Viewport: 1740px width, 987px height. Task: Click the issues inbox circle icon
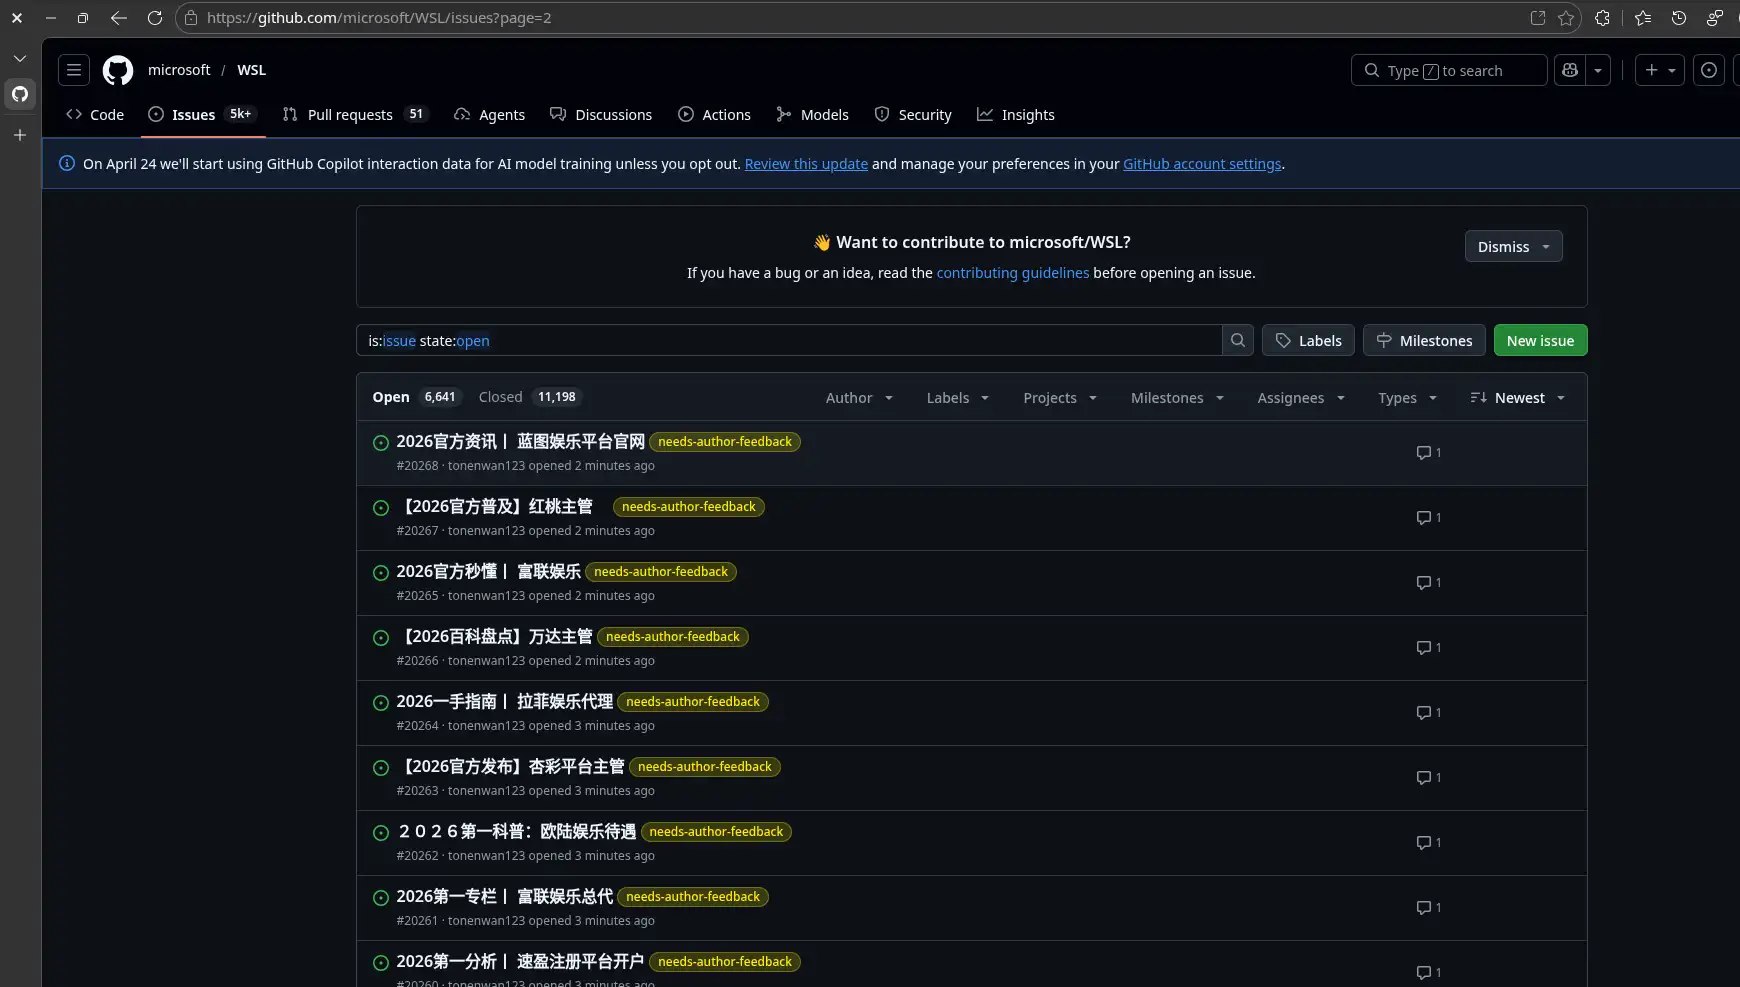click(x=1709, y=70)
